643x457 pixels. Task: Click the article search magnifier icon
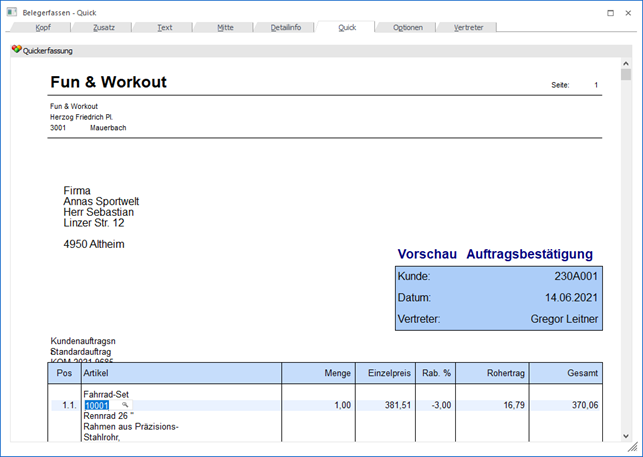coord(125,405)
